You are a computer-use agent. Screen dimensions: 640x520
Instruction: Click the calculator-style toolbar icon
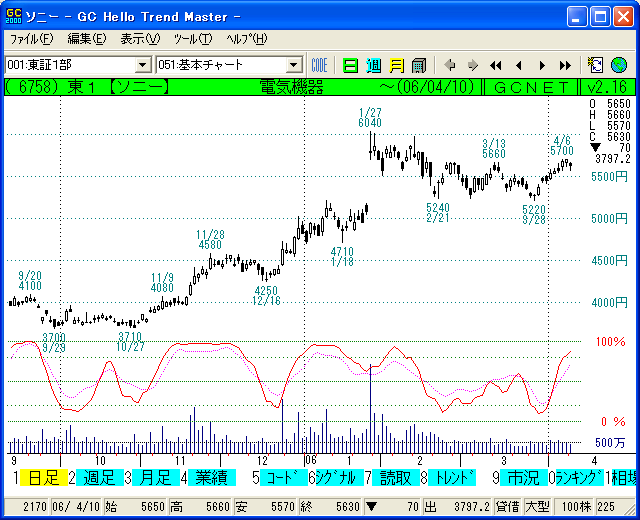click(419, 65)
